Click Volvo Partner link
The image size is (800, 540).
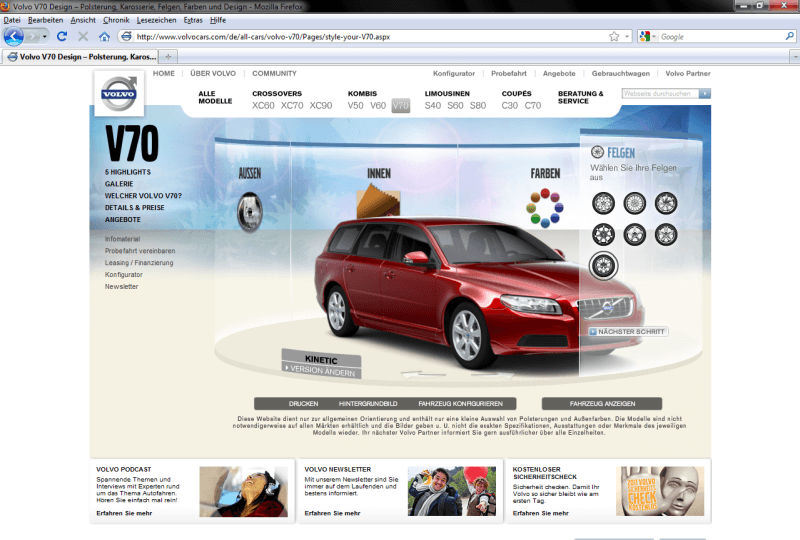click(x=688, y=73)
